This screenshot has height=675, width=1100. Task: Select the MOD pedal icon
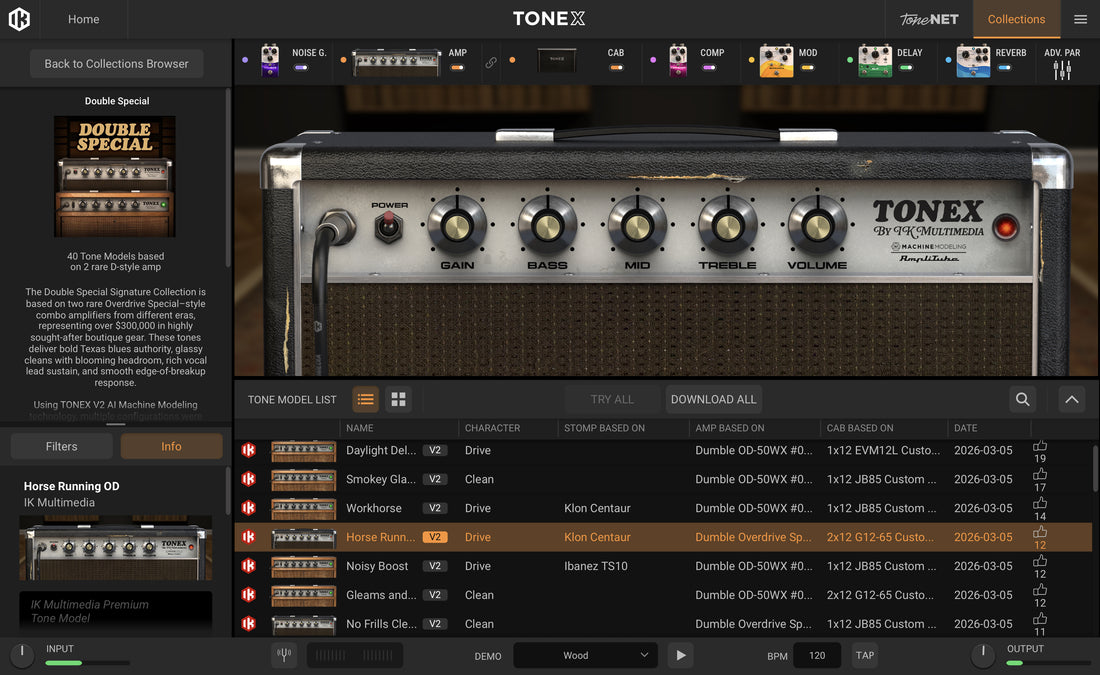[777, 60]
